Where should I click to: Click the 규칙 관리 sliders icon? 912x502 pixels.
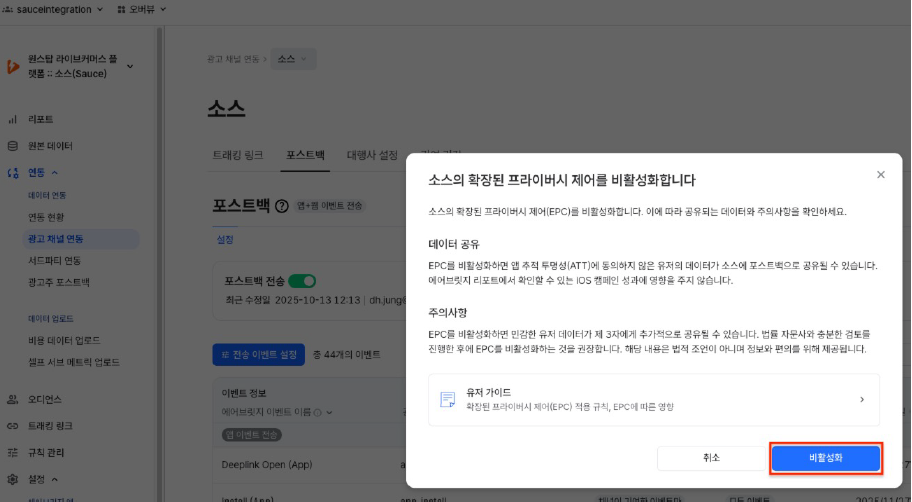point(12,453)
